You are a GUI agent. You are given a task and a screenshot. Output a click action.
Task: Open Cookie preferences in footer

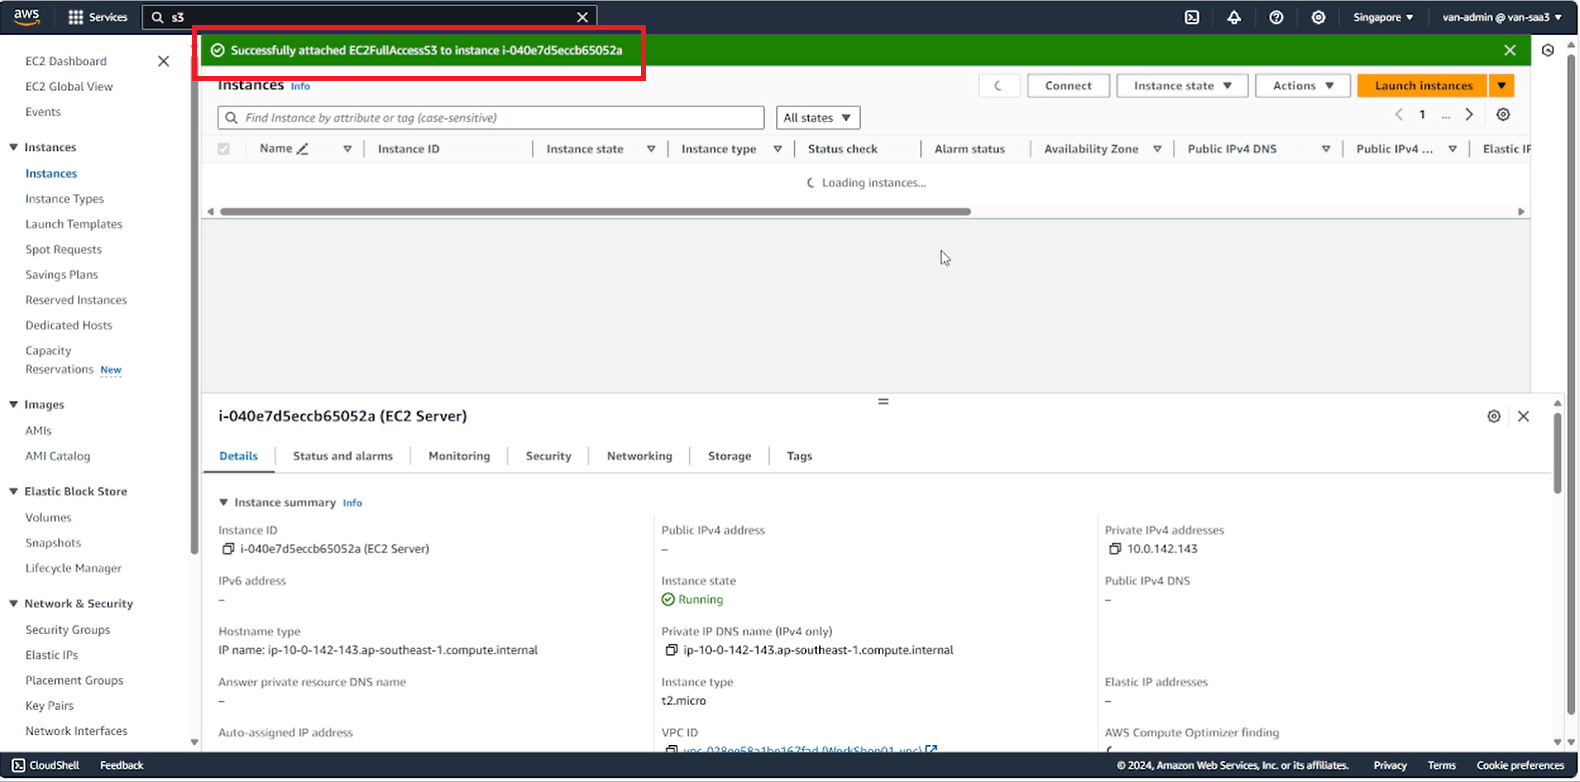pos(1520,765)
